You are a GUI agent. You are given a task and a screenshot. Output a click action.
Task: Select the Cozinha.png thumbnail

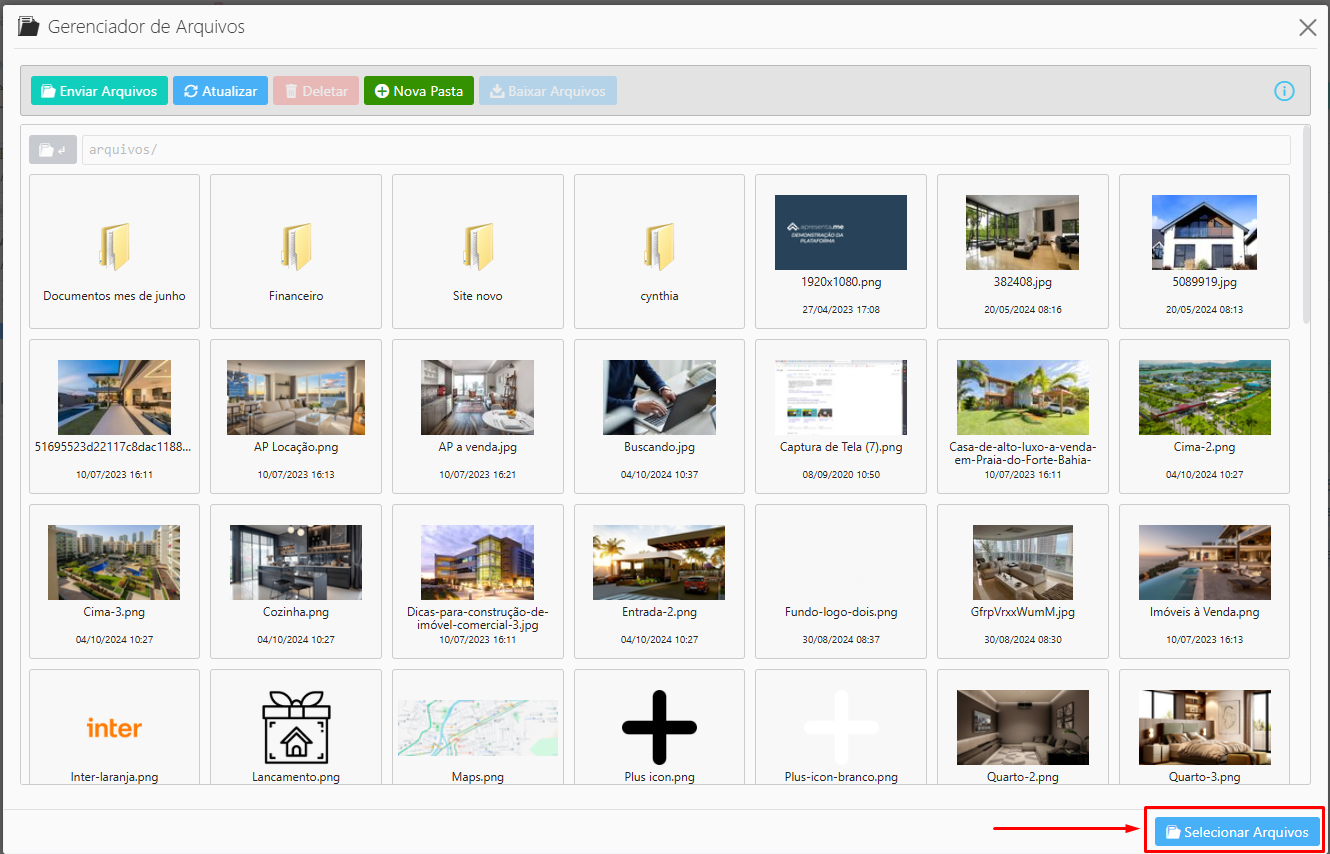tap(296, 563)
